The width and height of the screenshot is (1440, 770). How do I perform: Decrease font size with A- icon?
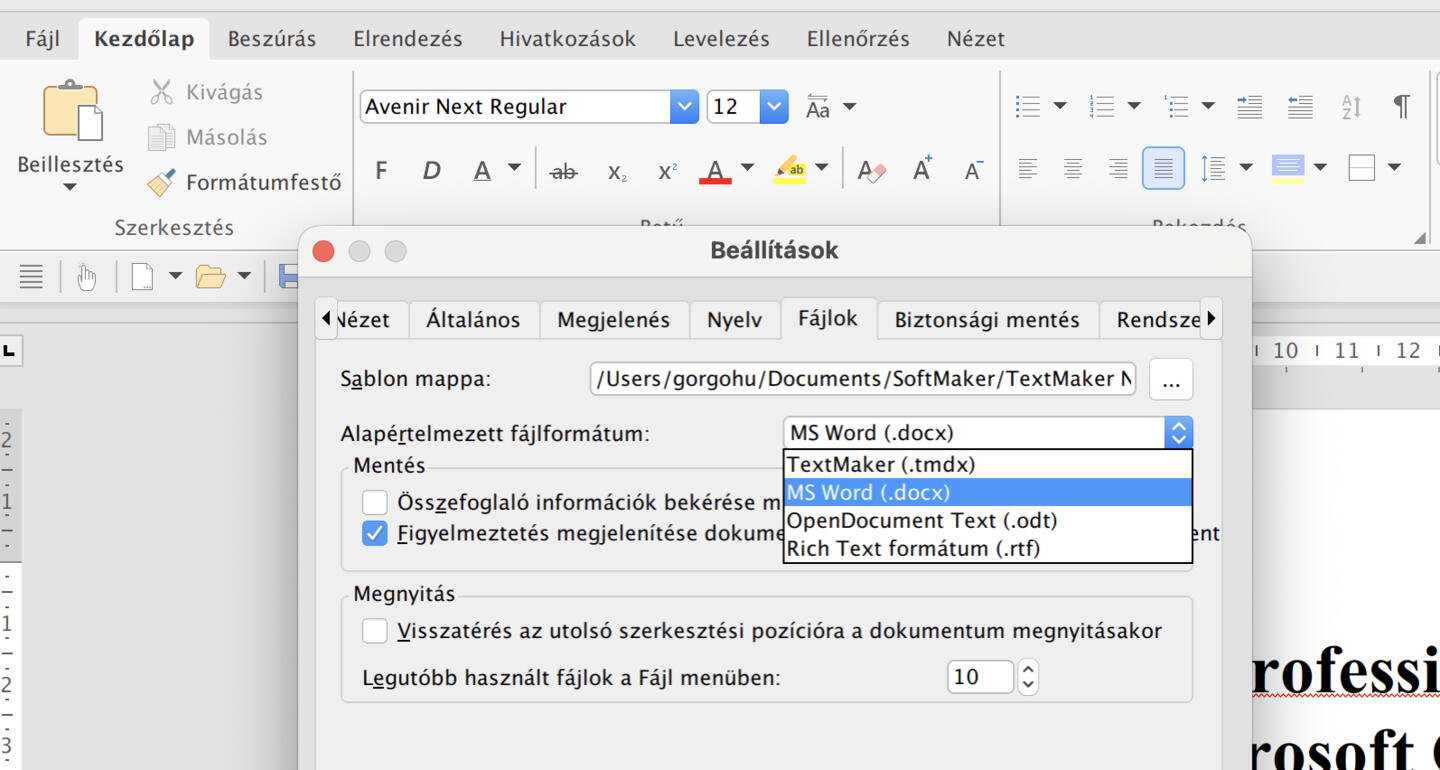pyautogui.click(x=973, y=171)
